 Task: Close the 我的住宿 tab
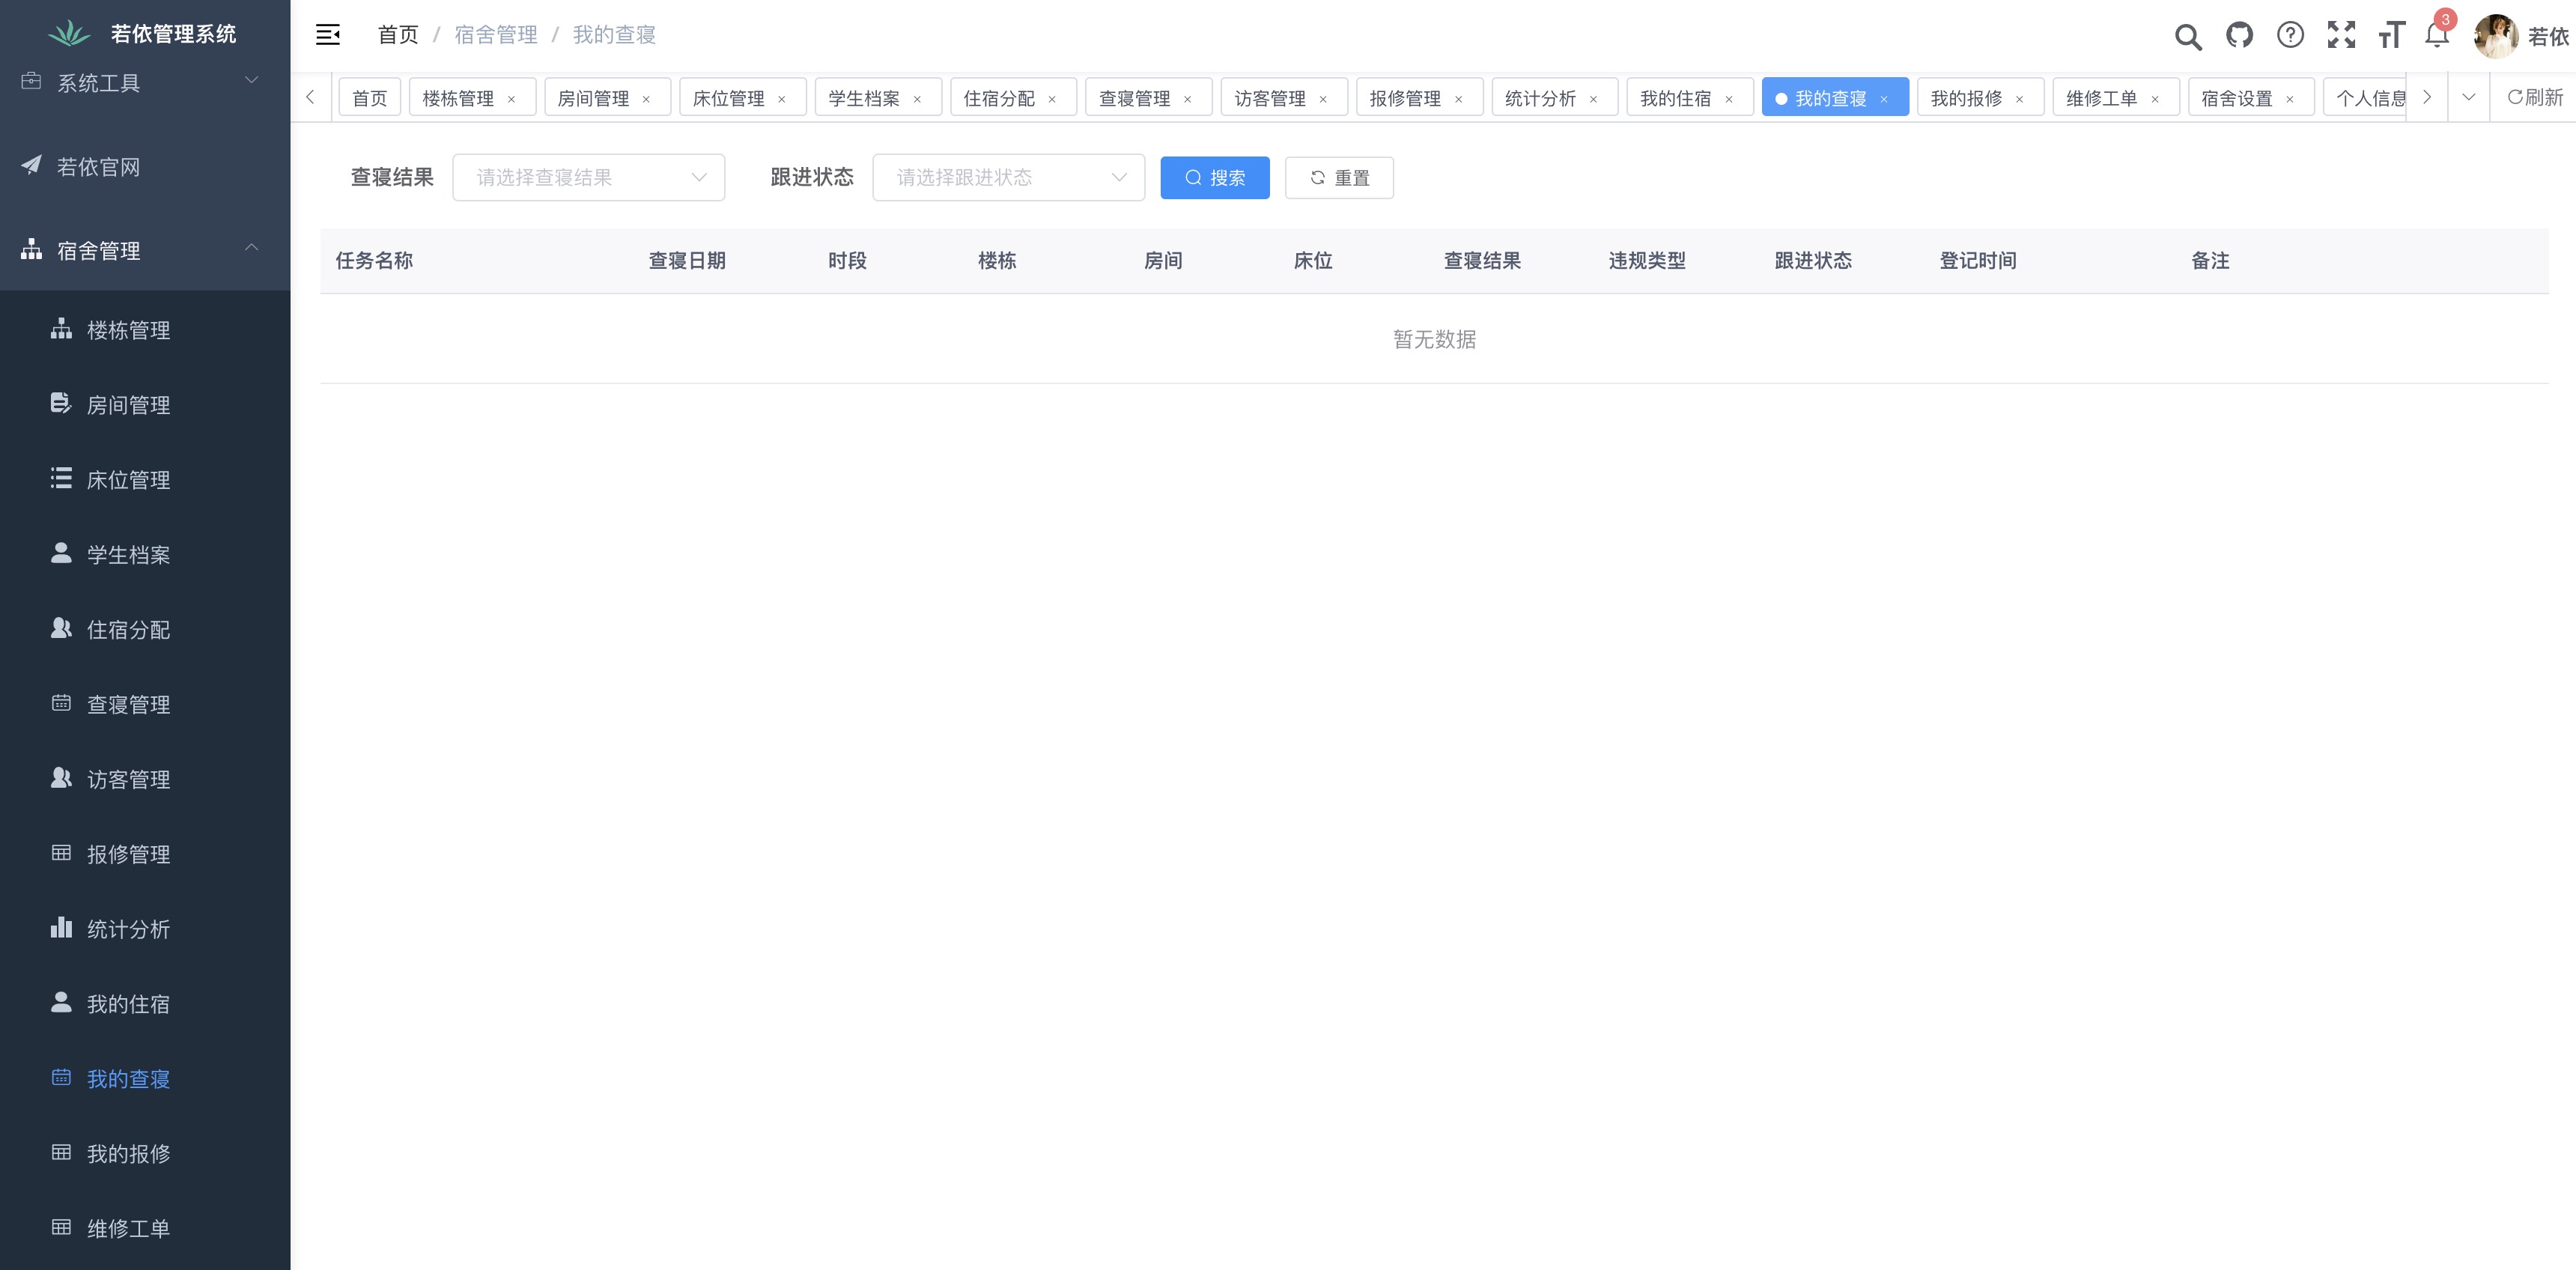tap(1729, 99)
